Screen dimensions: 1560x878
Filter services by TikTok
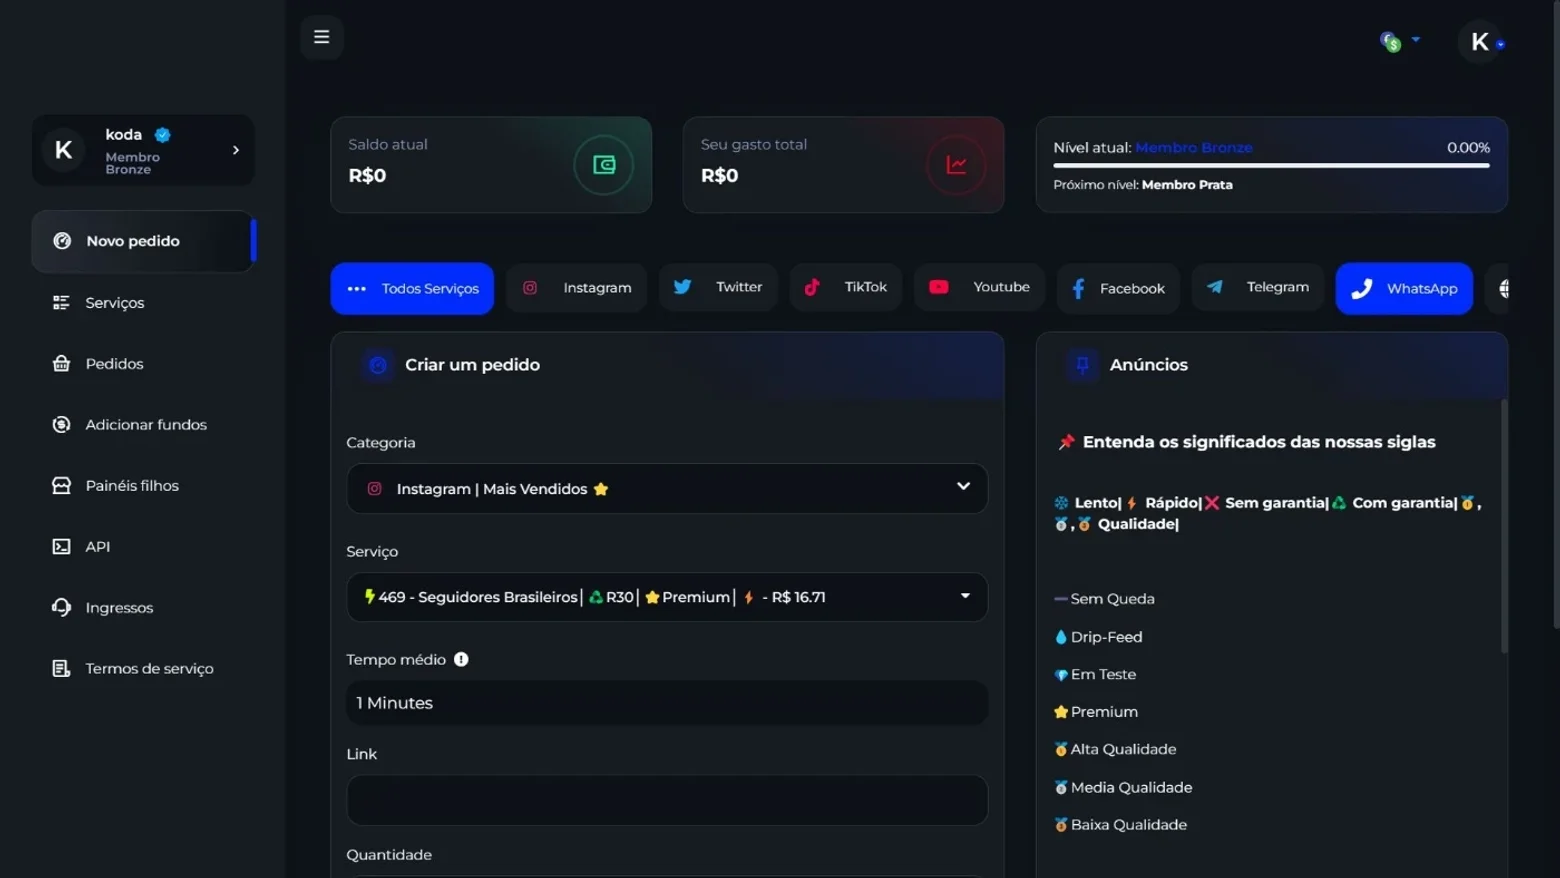(x=846, y=287)
